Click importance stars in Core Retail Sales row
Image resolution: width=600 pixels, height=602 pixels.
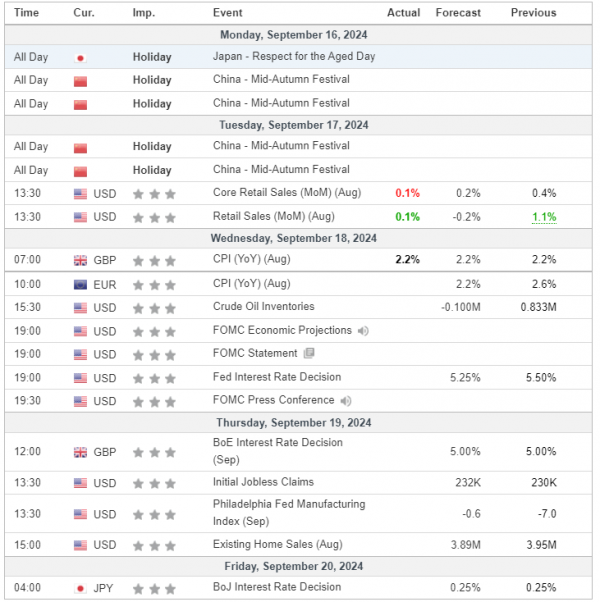[x=154, y=194]
